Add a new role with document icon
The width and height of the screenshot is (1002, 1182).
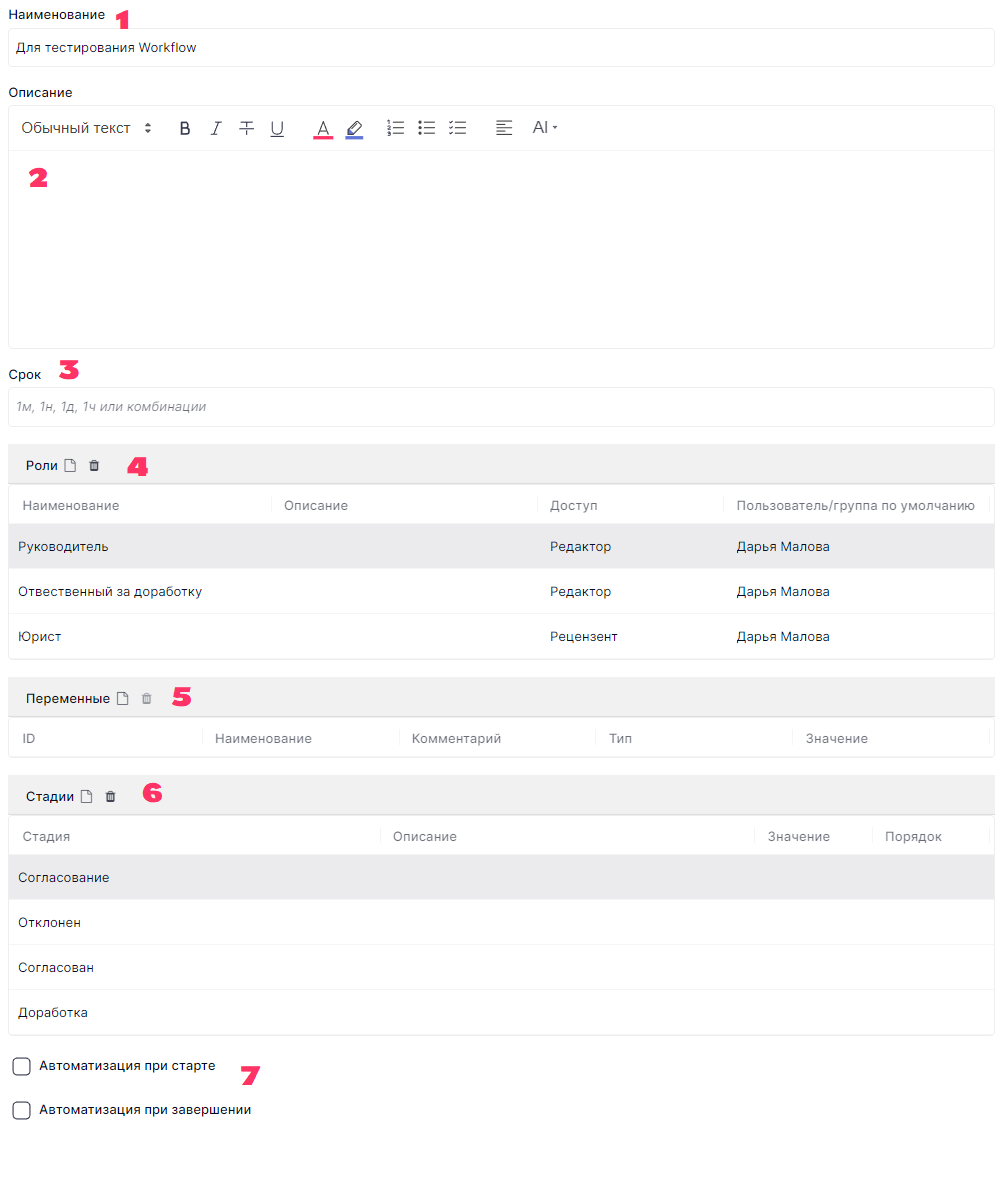(70, 465)
